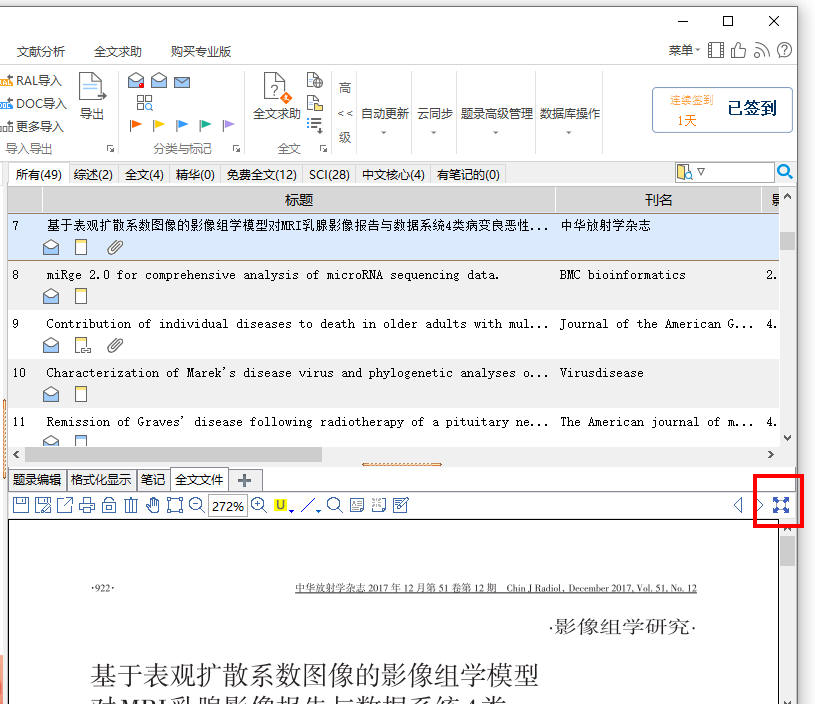Image resolution: width=815 pixels, height=704 pixels.
Task: Toggle the read envelope icon for row 8
Action: click(51, 296)
